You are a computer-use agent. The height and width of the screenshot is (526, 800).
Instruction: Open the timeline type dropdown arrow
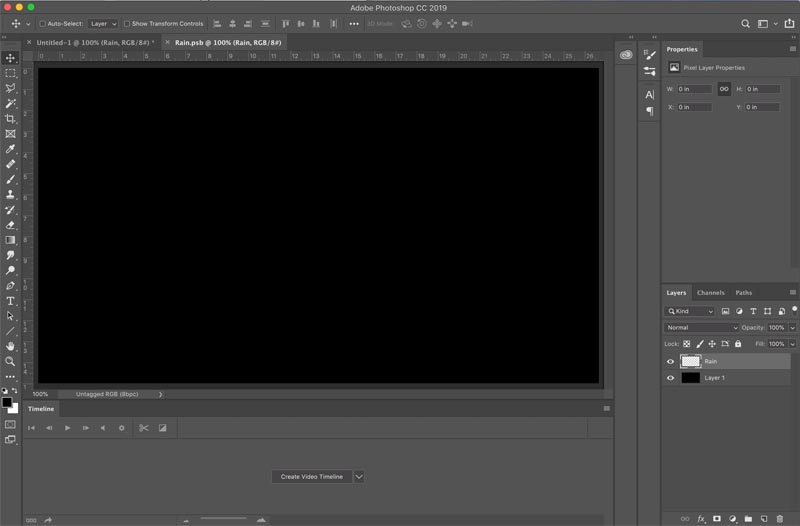pyautogui.click(x=359, y=477)
